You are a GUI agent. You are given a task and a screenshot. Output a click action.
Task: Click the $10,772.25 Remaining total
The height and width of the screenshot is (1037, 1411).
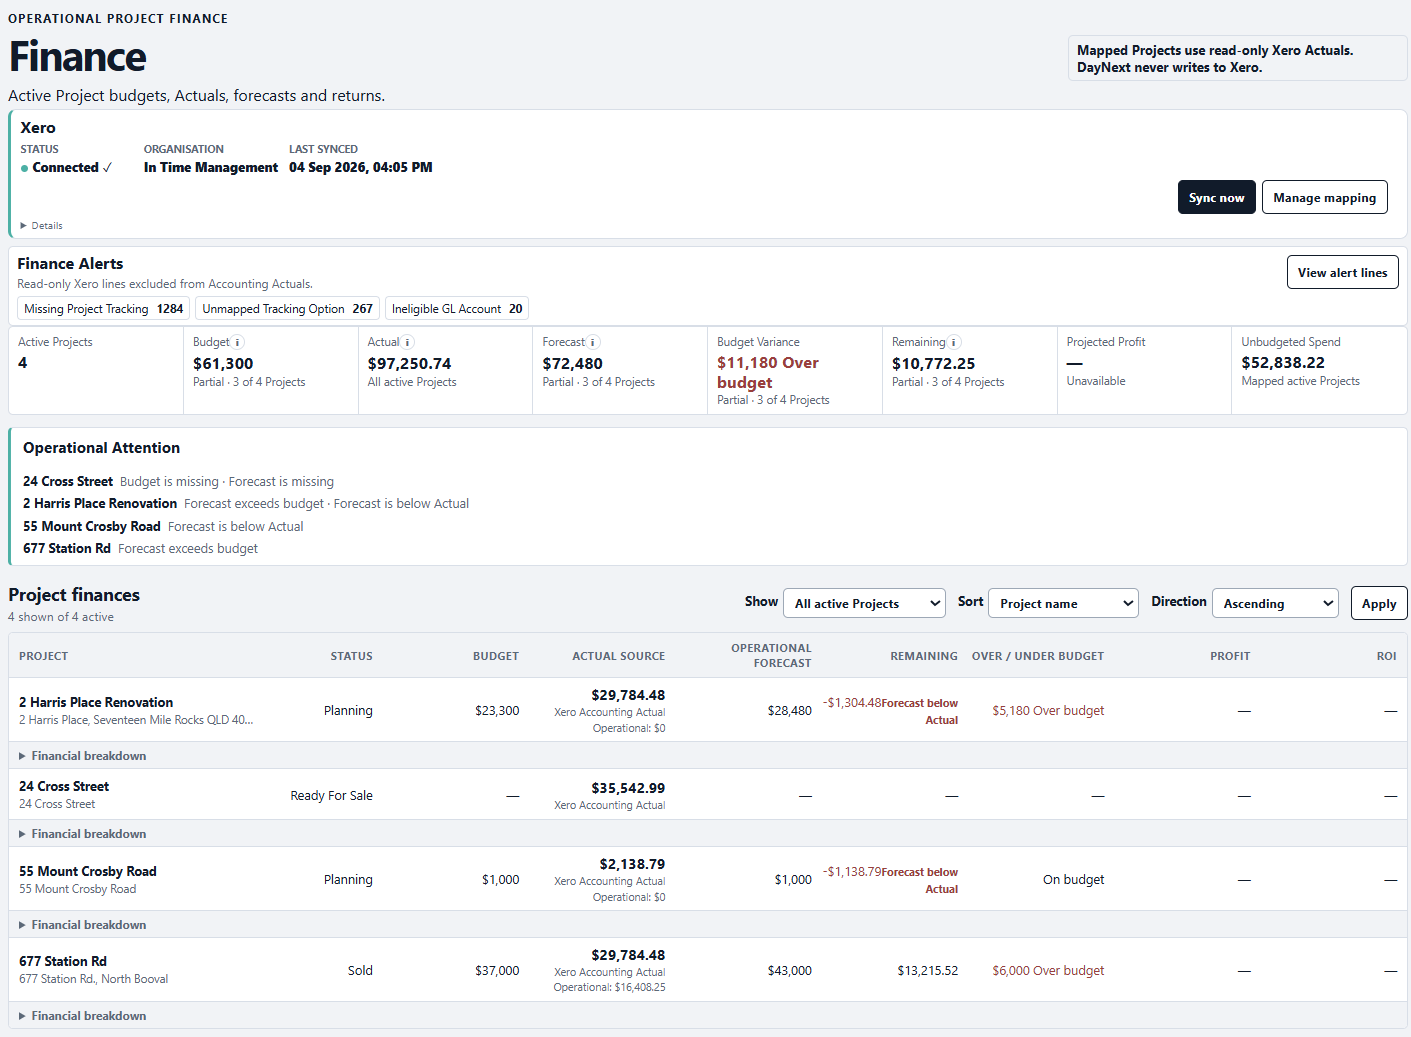coord(934,364)
